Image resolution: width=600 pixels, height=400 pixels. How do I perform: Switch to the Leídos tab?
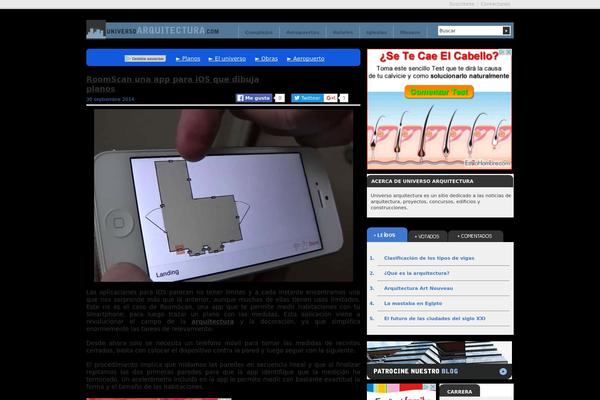[x=387, y=235]
